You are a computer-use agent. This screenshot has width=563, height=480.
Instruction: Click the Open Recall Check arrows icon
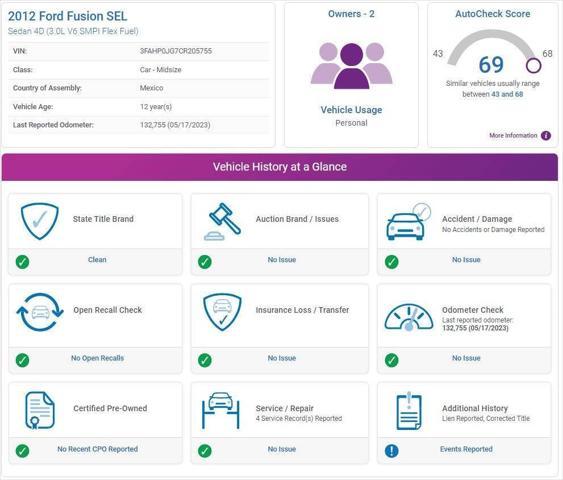pyautogui.click(x=40, y=312)
